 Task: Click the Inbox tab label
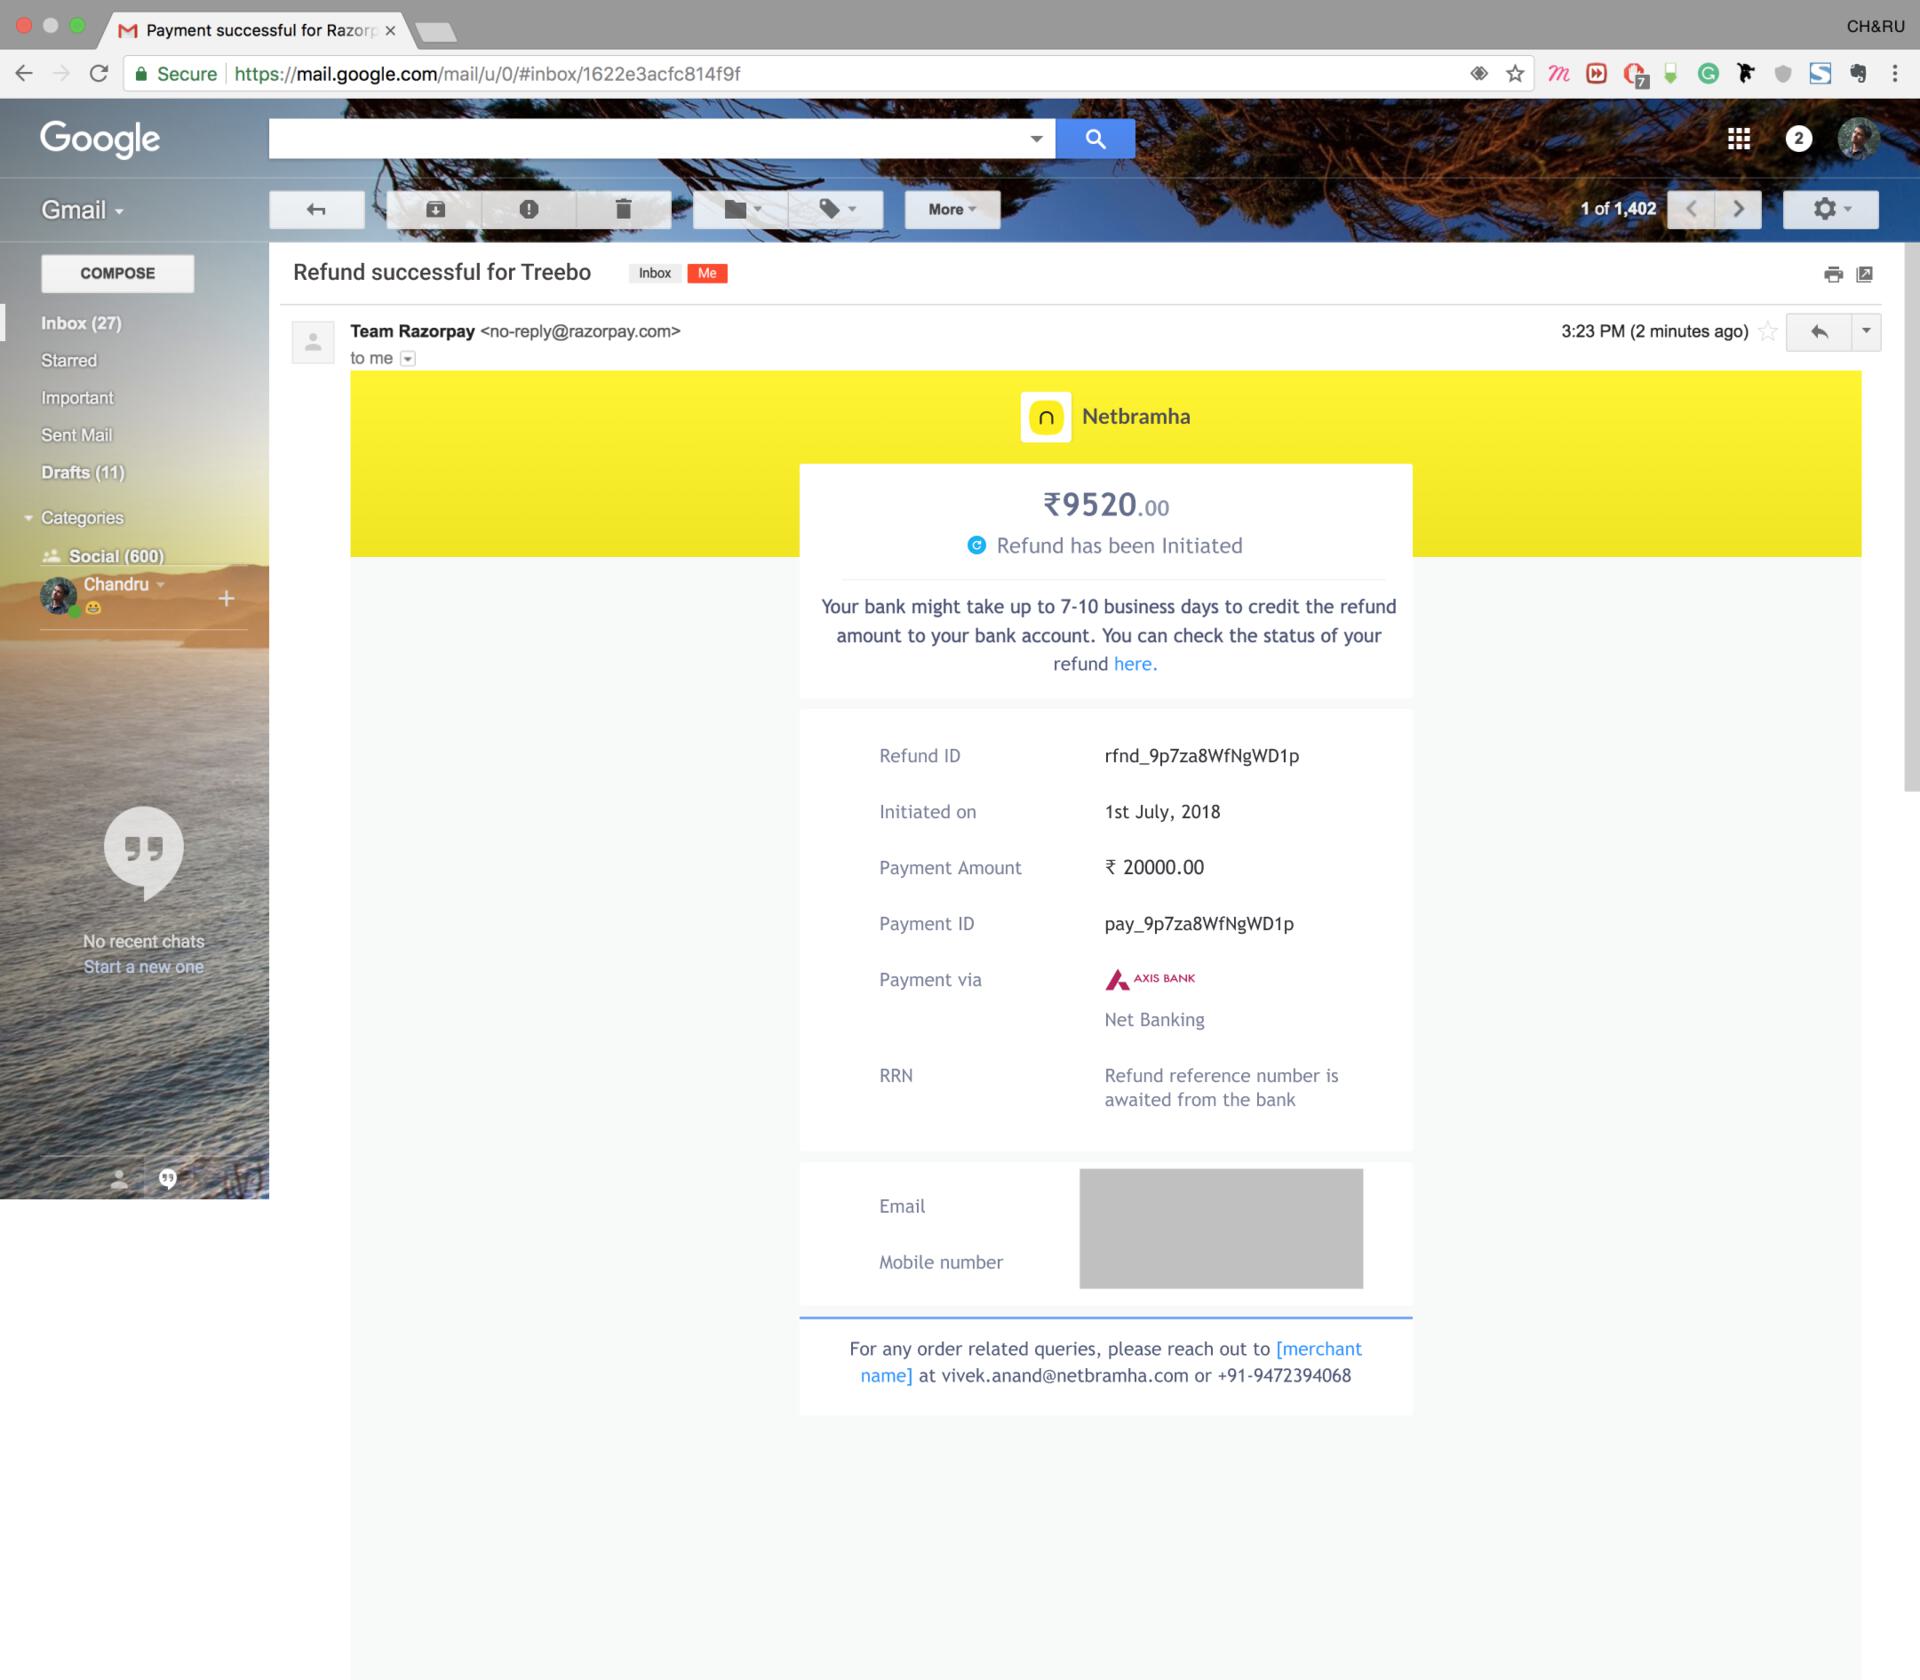(x=653, y=273)
